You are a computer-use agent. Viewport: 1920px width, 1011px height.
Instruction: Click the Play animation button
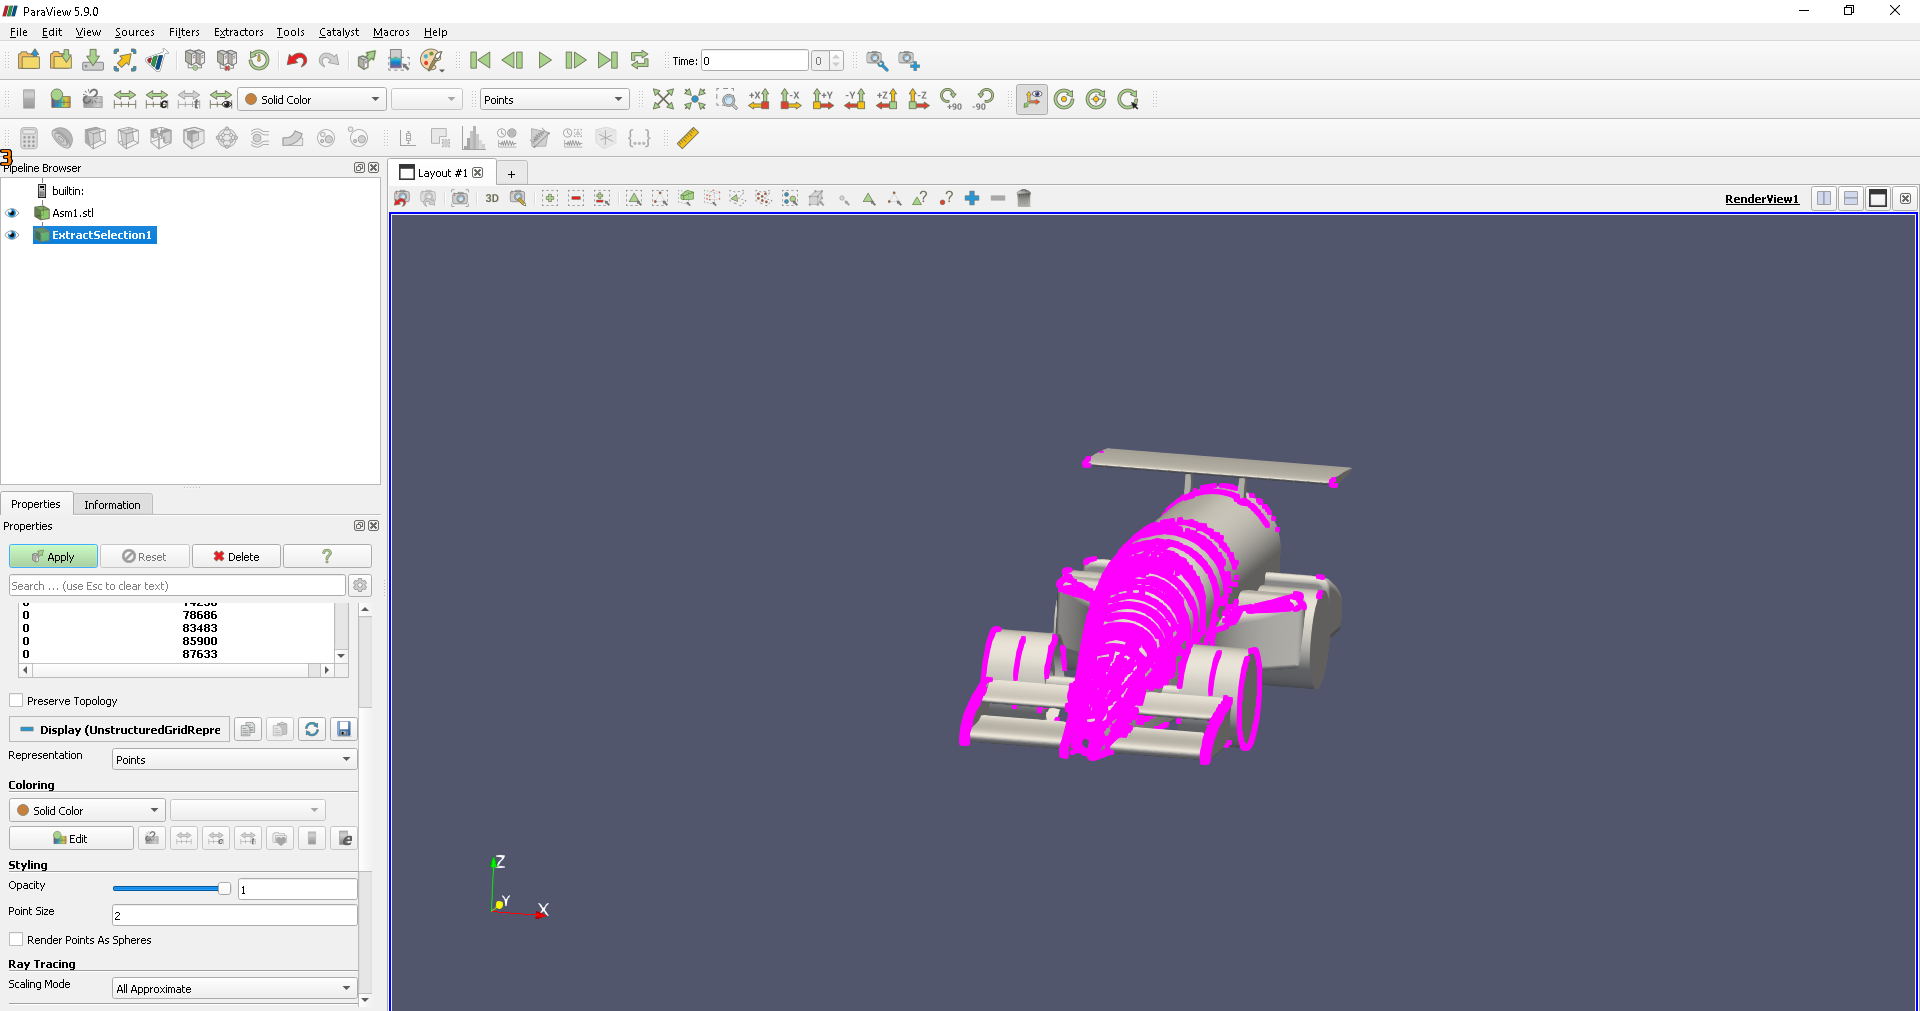(x=545, y=61)
